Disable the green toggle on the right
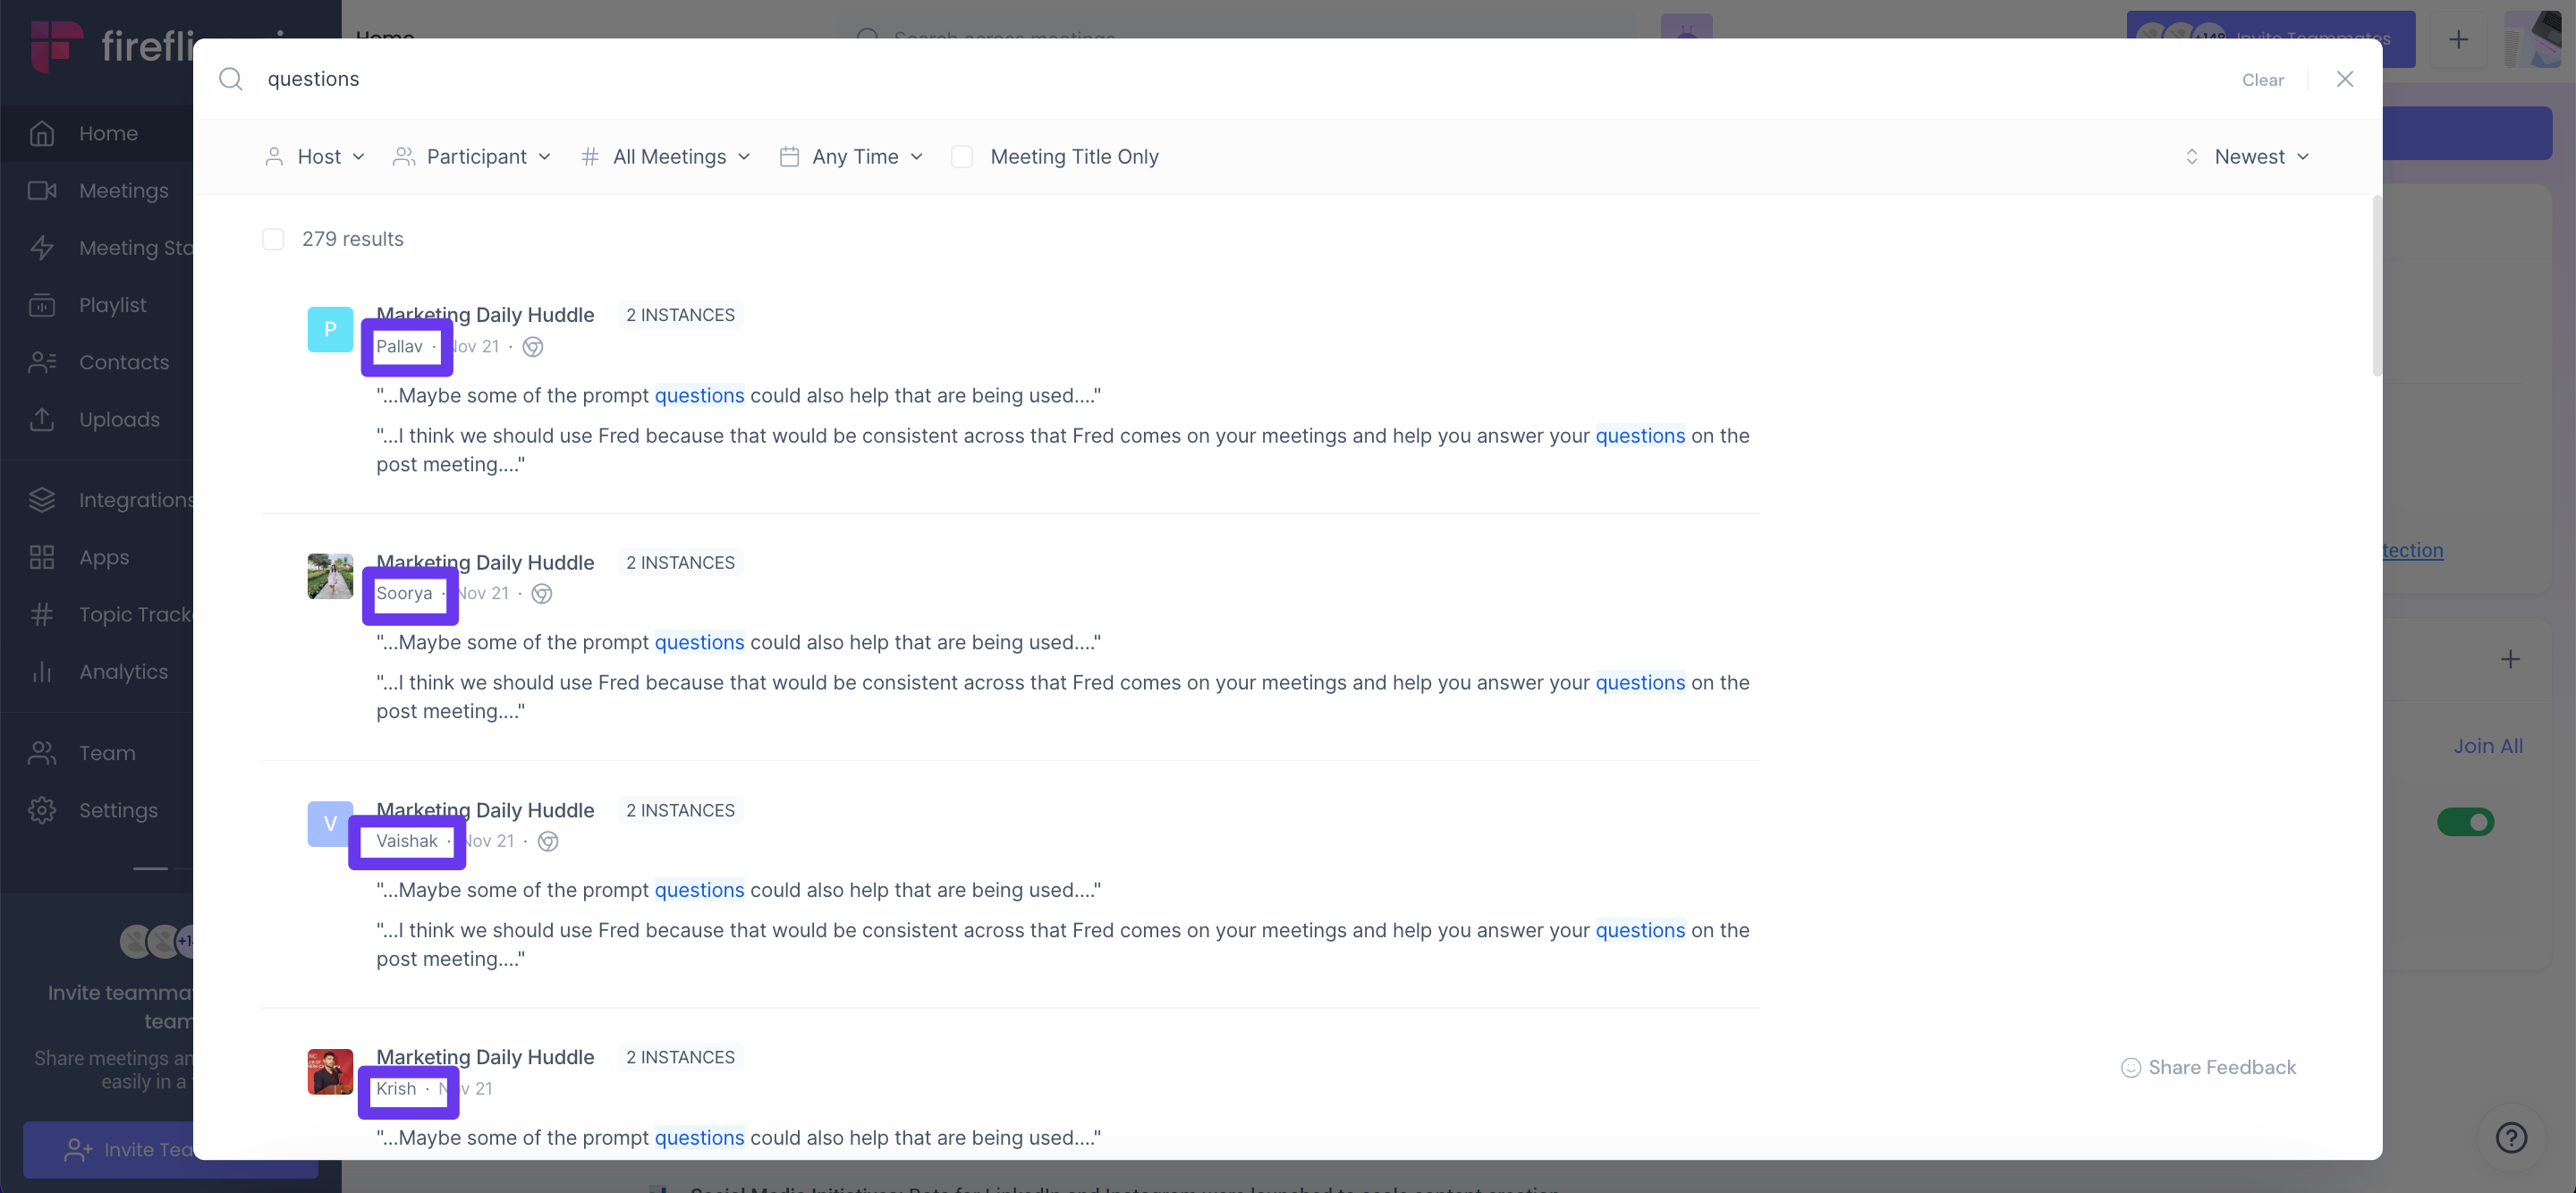 tap(2466, 822)
